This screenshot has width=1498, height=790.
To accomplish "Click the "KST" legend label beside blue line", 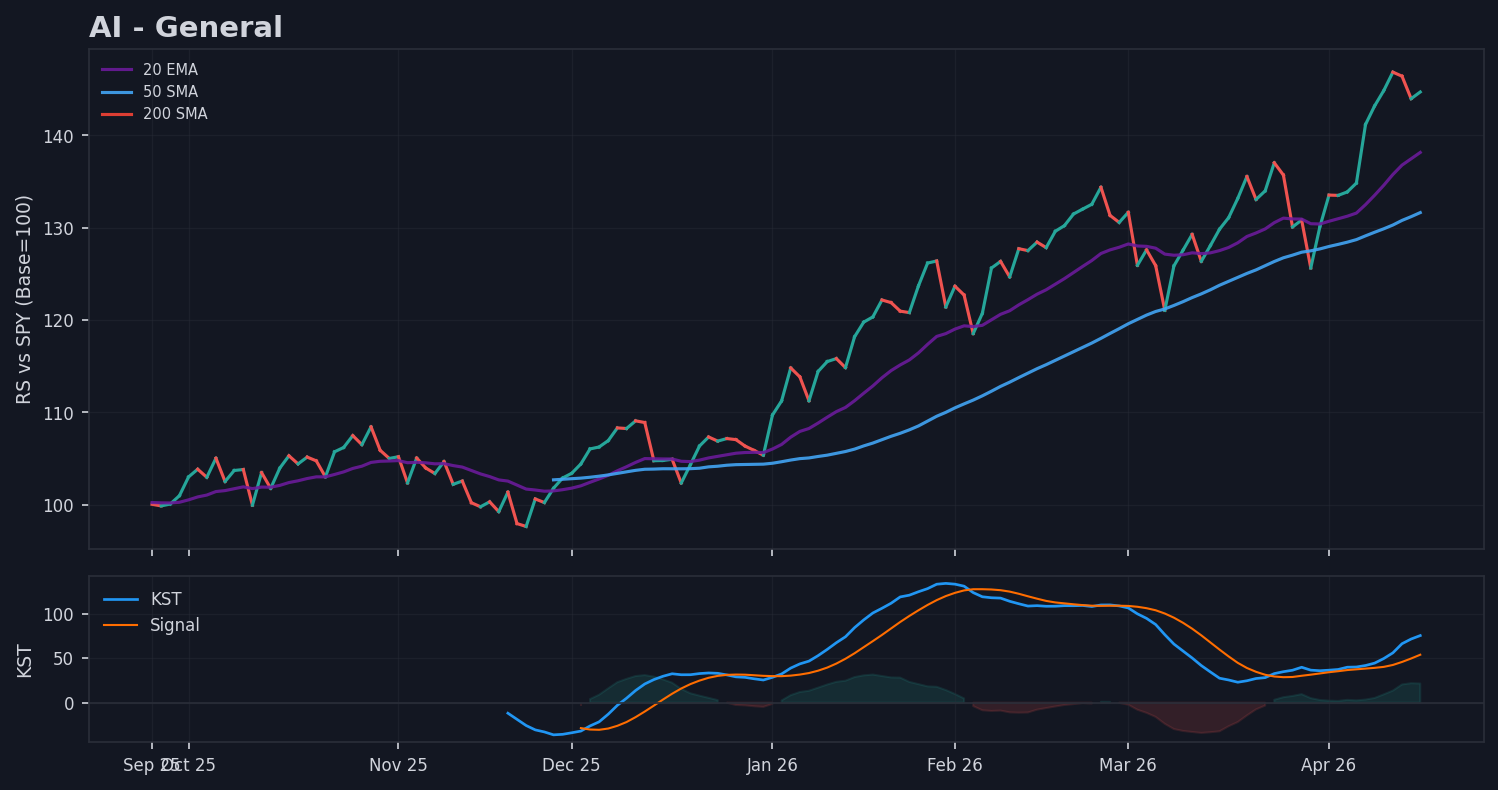I will point(166,599).
